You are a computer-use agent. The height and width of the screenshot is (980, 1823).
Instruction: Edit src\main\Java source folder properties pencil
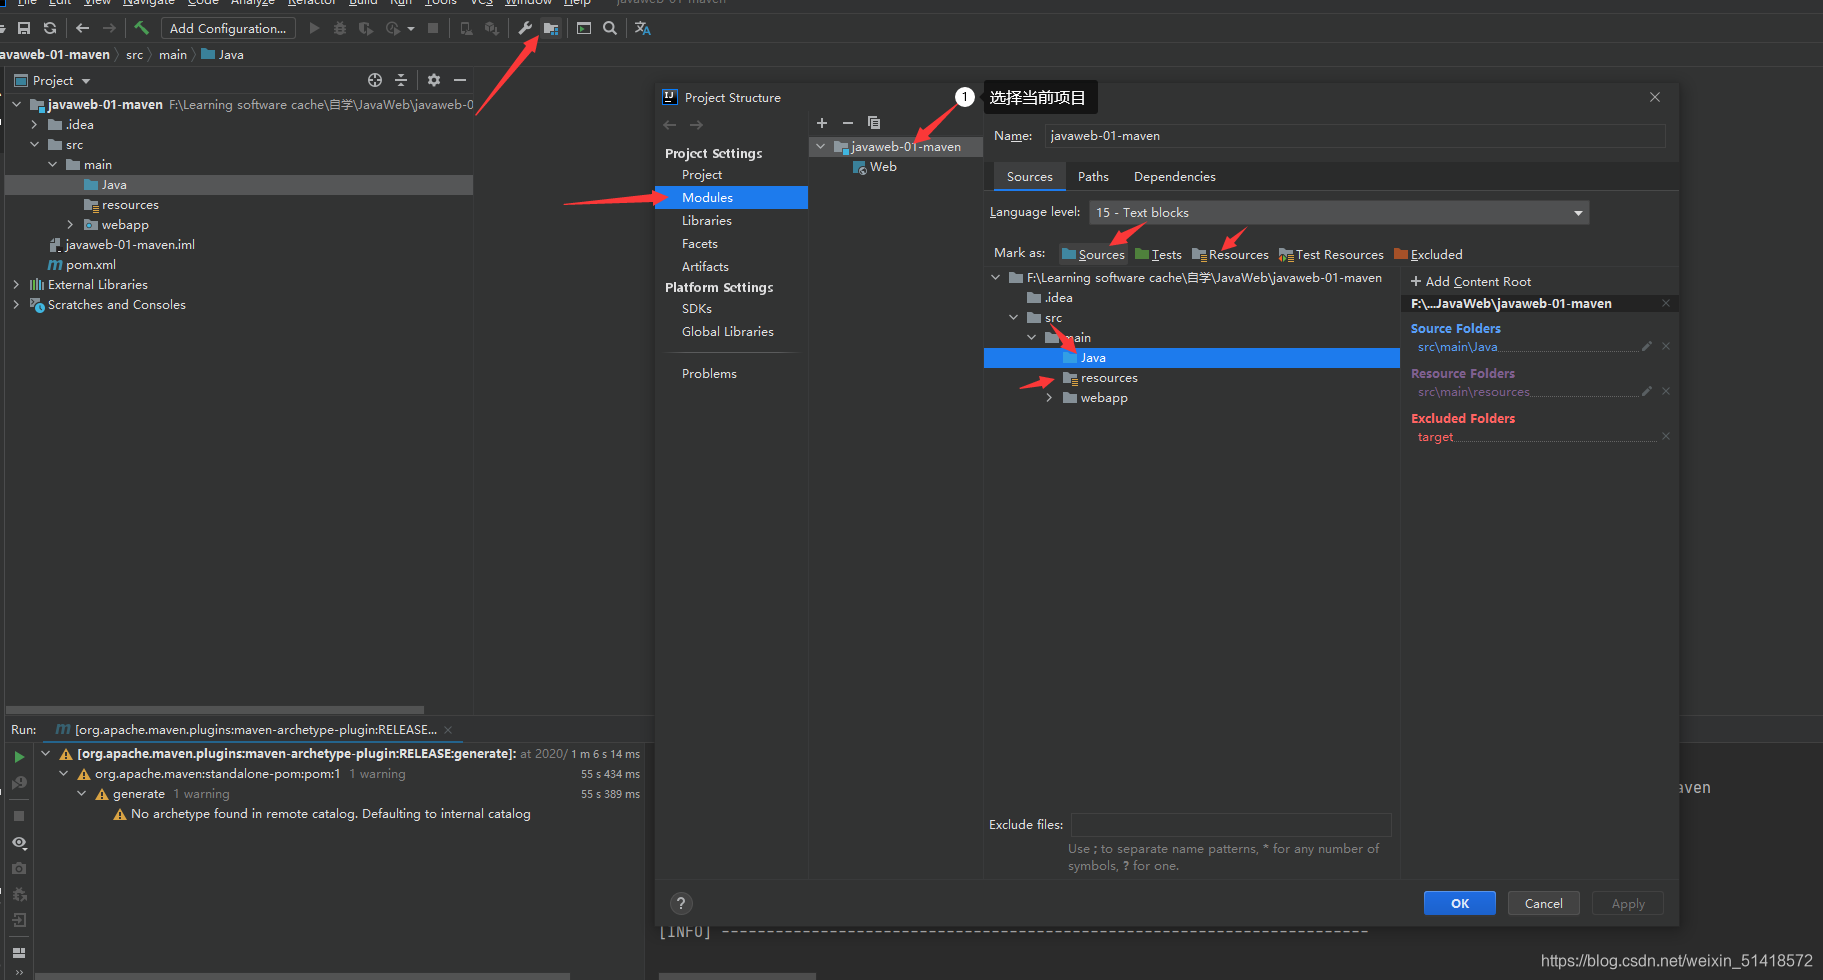(1647, 346)
